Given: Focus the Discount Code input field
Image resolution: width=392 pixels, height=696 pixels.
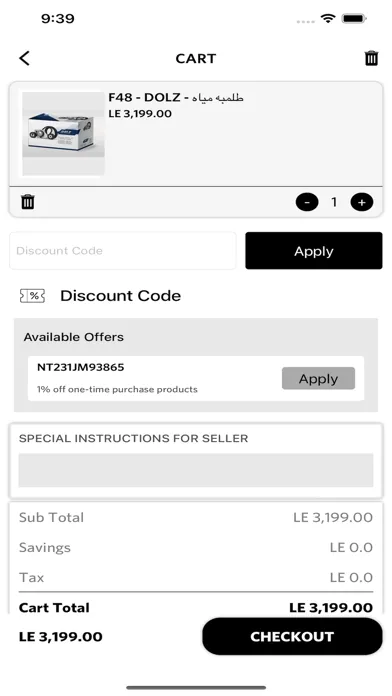Looking at the screenshot, I should pos(123,251).
